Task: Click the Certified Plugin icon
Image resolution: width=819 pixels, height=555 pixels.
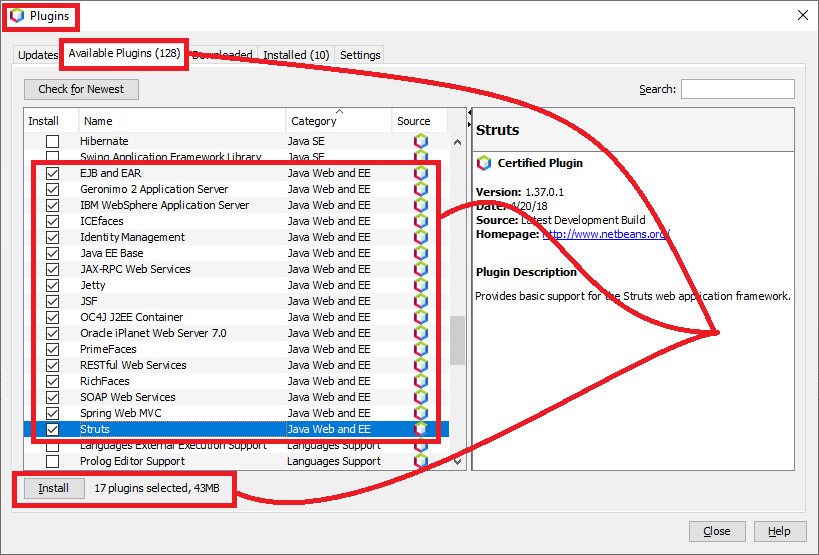Action: (484, 163)
